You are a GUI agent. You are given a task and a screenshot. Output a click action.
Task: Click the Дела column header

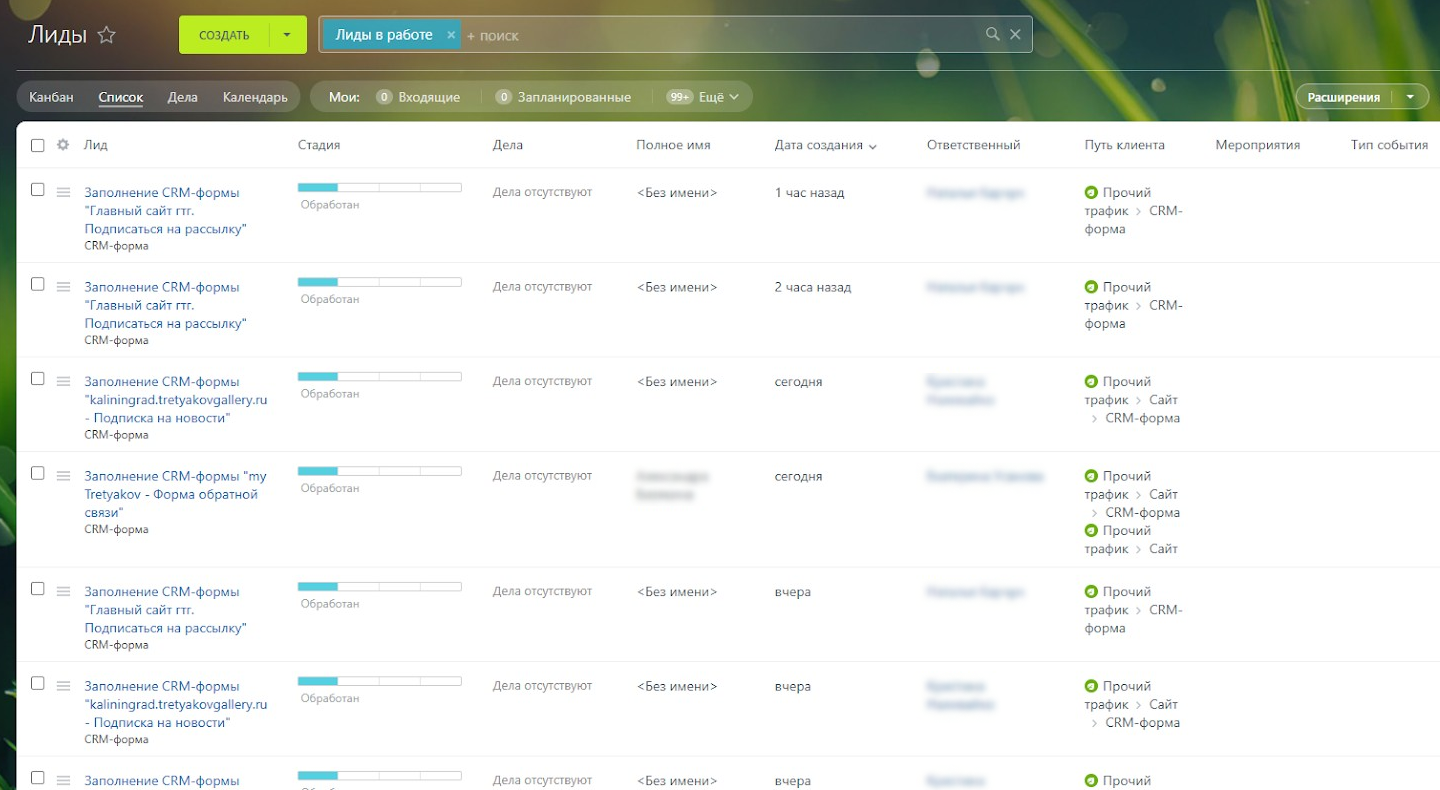[508, 145]
